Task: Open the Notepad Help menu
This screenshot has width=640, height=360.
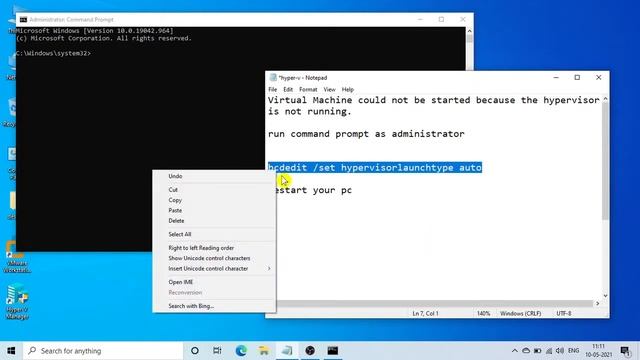Action: pyautogui.click(x=348, y=89)
